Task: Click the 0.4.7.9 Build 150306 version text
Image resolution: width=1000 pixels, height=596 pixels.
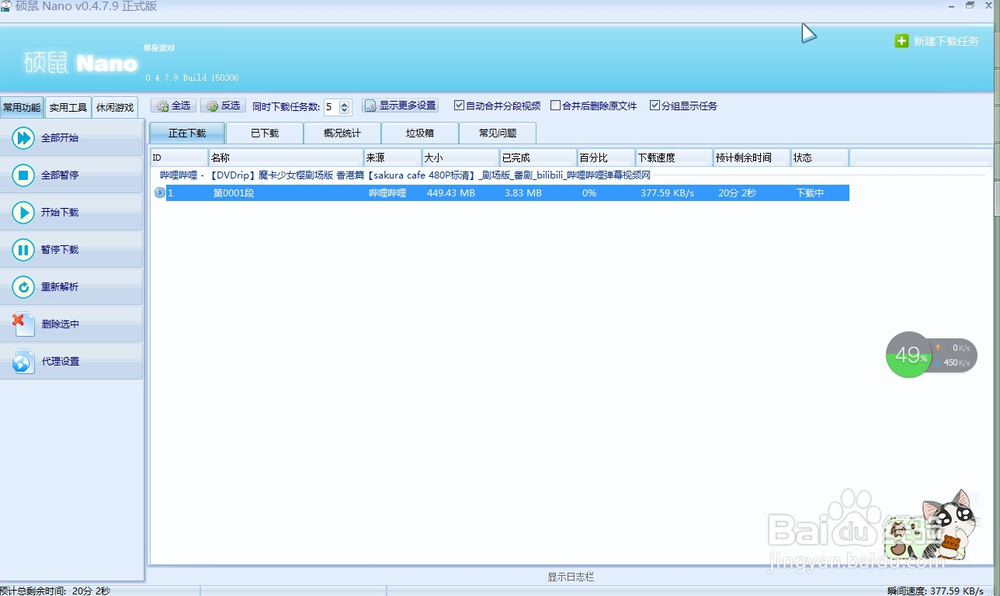Action: click(192, 78)
